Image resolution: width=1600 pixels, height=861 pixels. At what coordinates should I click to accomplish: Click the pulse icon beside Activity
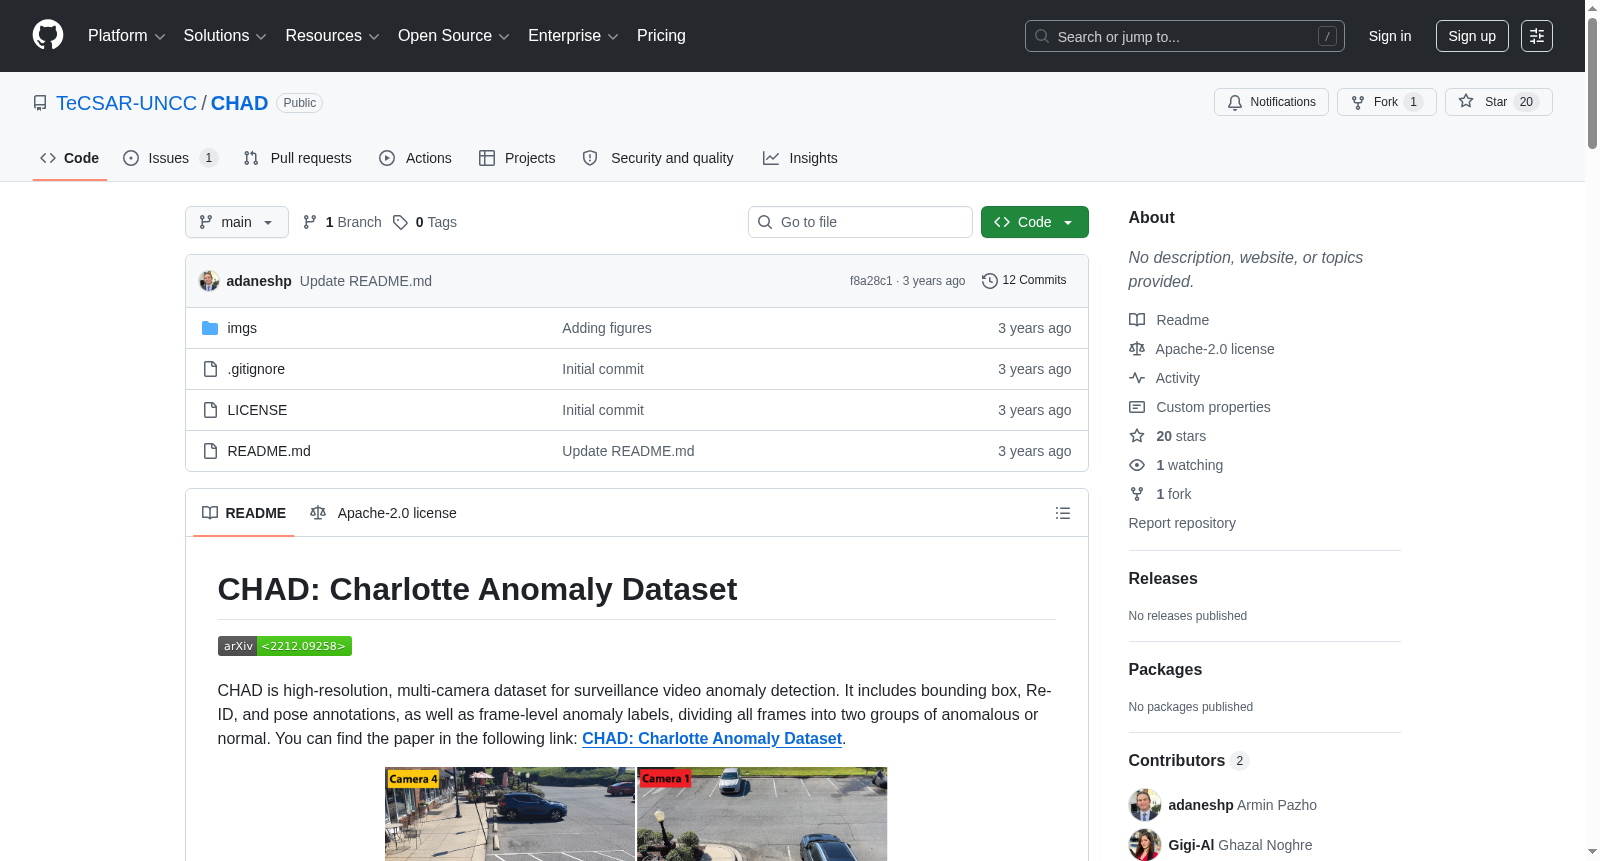[x=1137, y=378]
